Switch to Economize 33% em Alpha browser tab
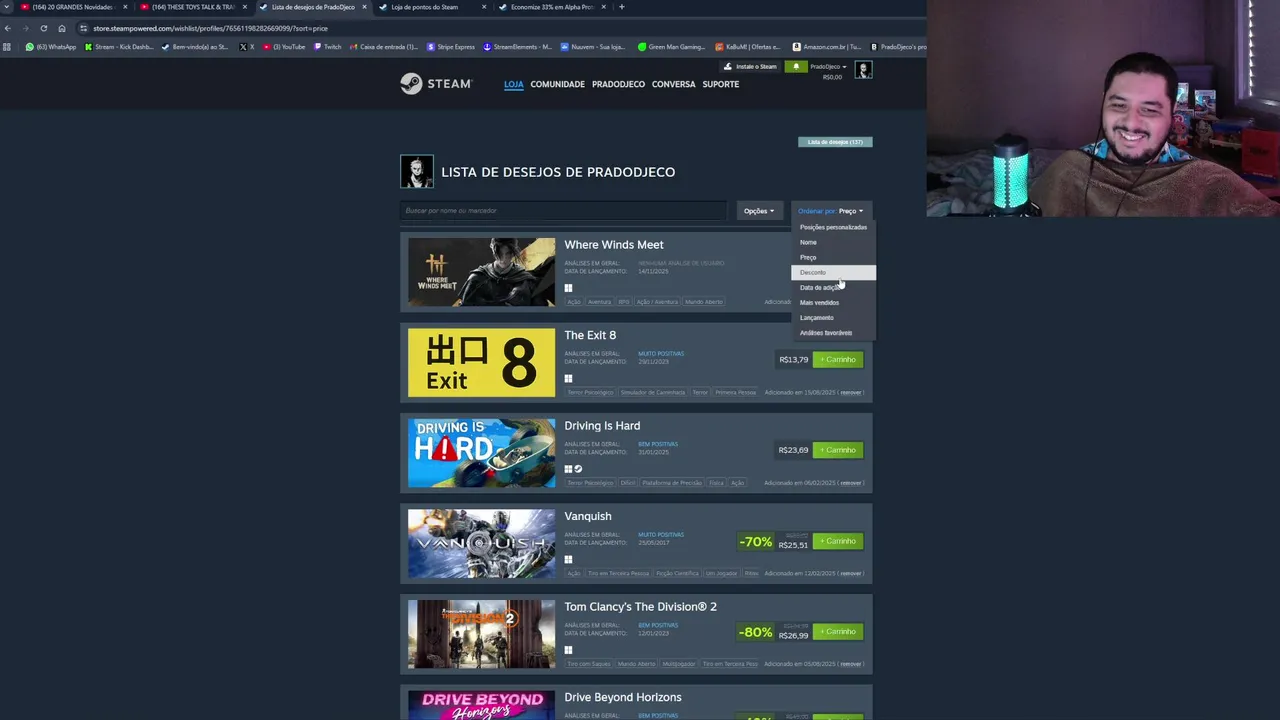This screenshot has height=720, width=1280. tap(551, 7)
